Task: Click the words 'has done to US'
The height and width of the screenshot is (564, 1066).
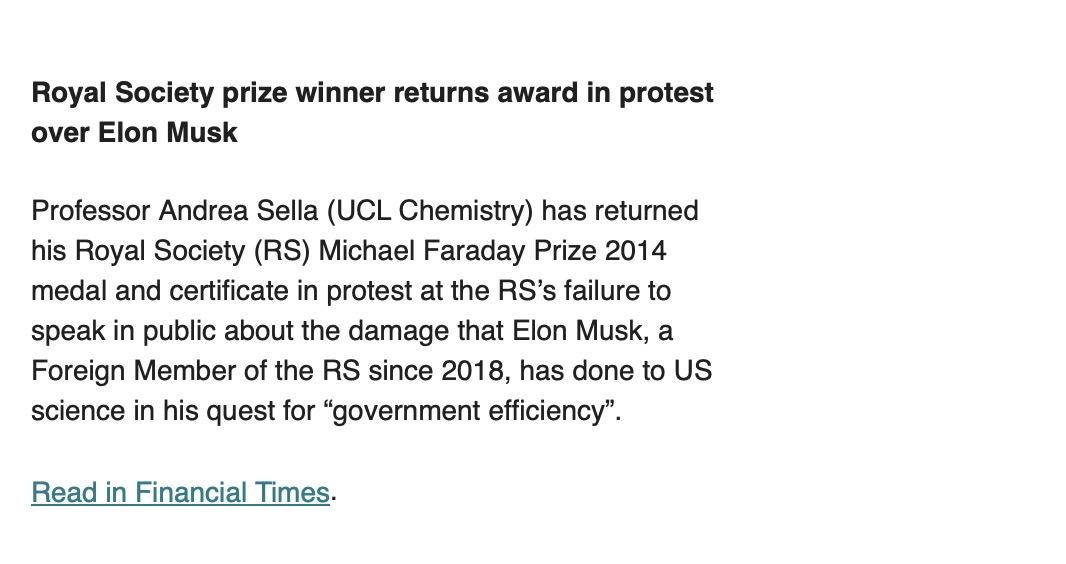Action: (616, 371)
